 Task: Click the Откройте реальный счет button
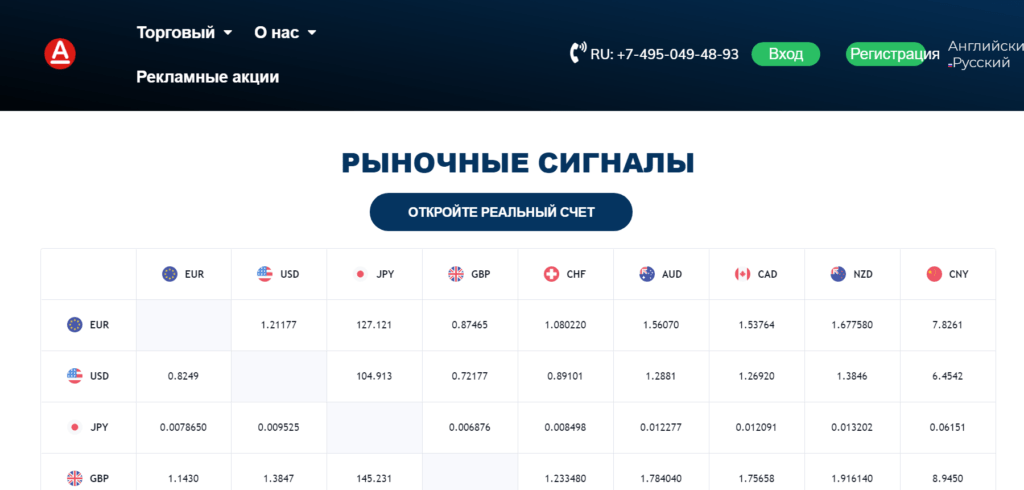[501, 212]
